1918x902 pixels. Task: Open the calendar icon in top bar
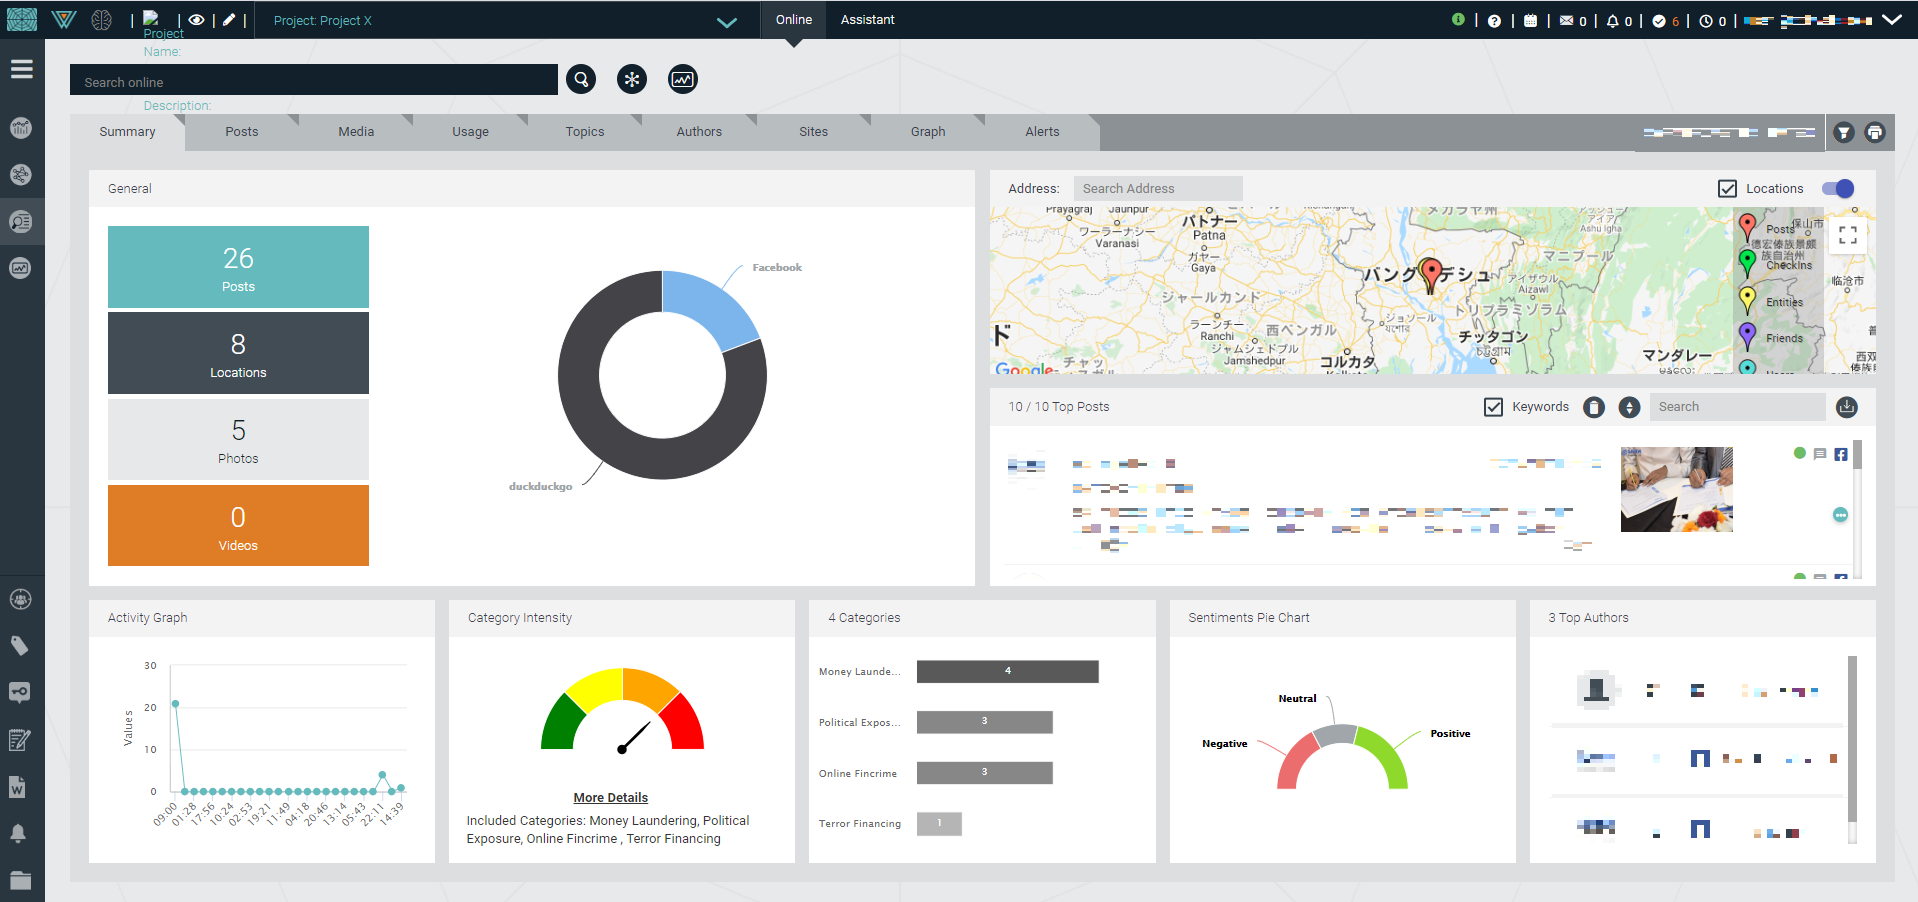point(1530,21)
